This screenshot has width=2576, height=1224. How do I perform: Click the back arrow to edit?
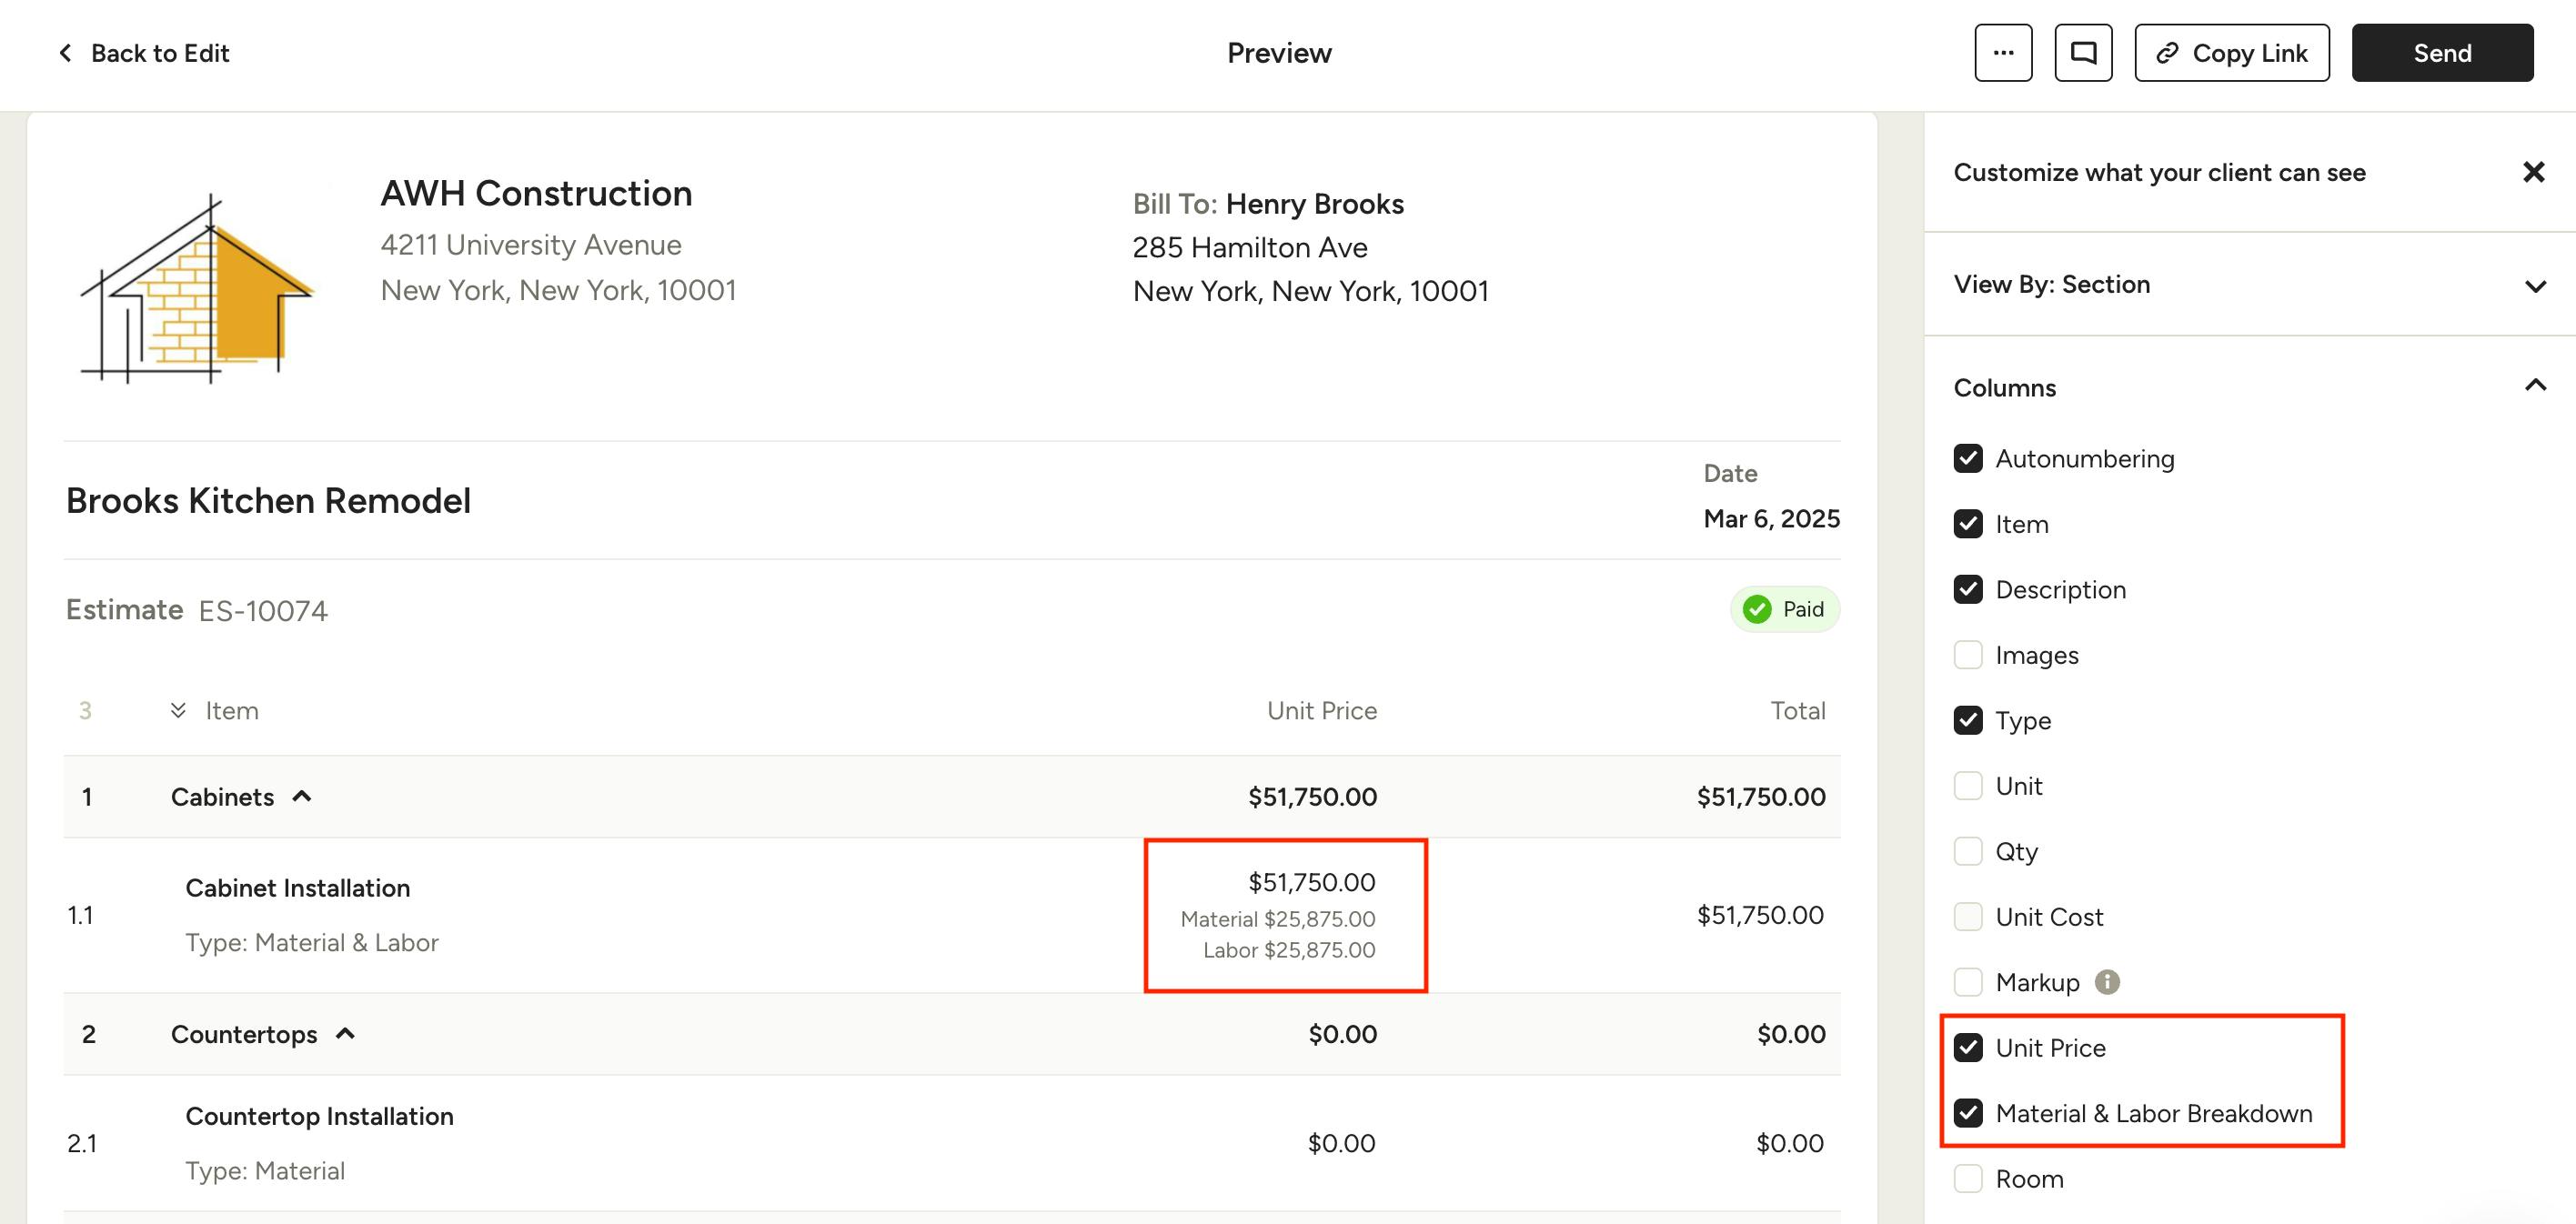pos(66,53)
